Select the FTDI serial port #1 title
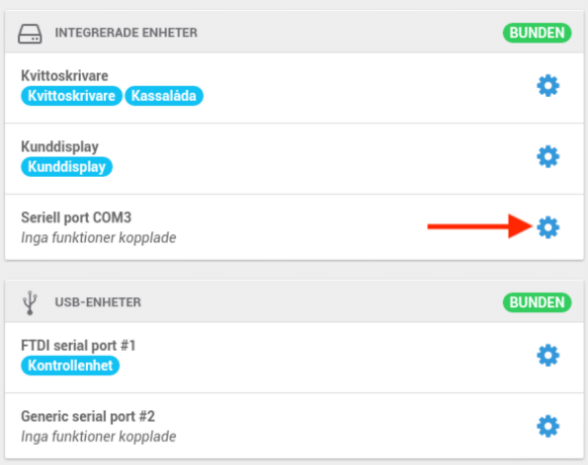This screenshot has width=588, height=465. [x=78, y=345]
